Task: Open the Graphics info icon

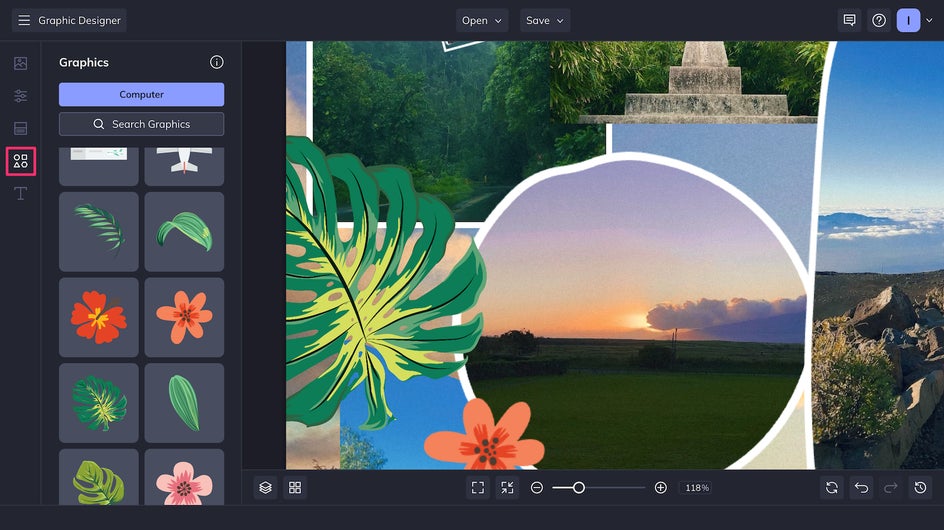Action: (x=217, y=62)
